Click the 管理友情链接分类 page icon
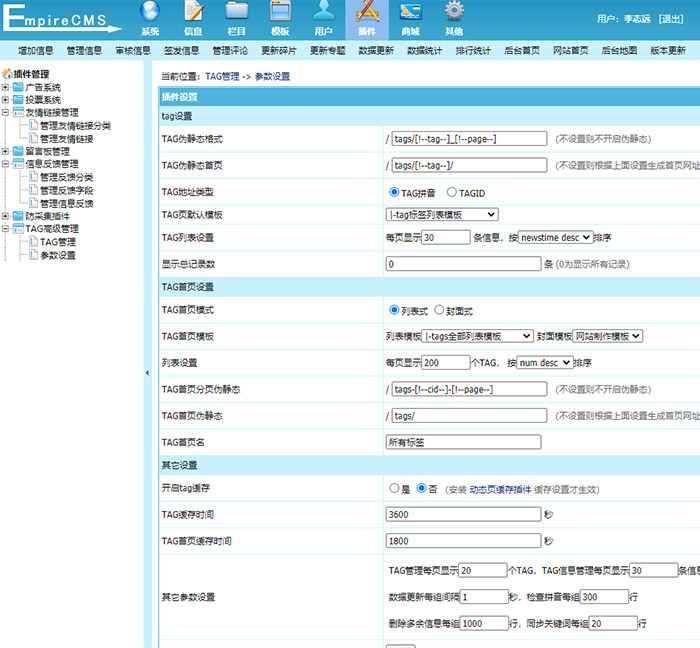Screen dimensions: 700x648 33,125
